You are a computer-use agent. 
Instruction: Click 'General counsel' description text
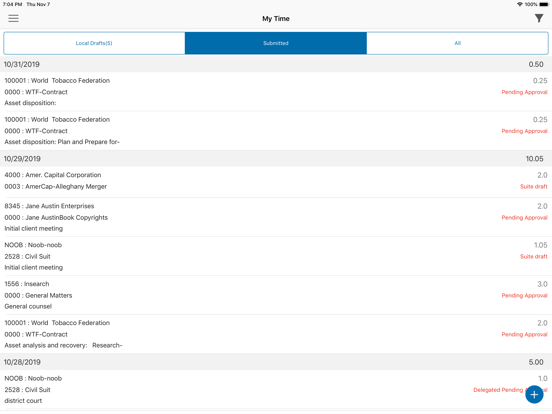pyautogui.click(x=28, y=307)
